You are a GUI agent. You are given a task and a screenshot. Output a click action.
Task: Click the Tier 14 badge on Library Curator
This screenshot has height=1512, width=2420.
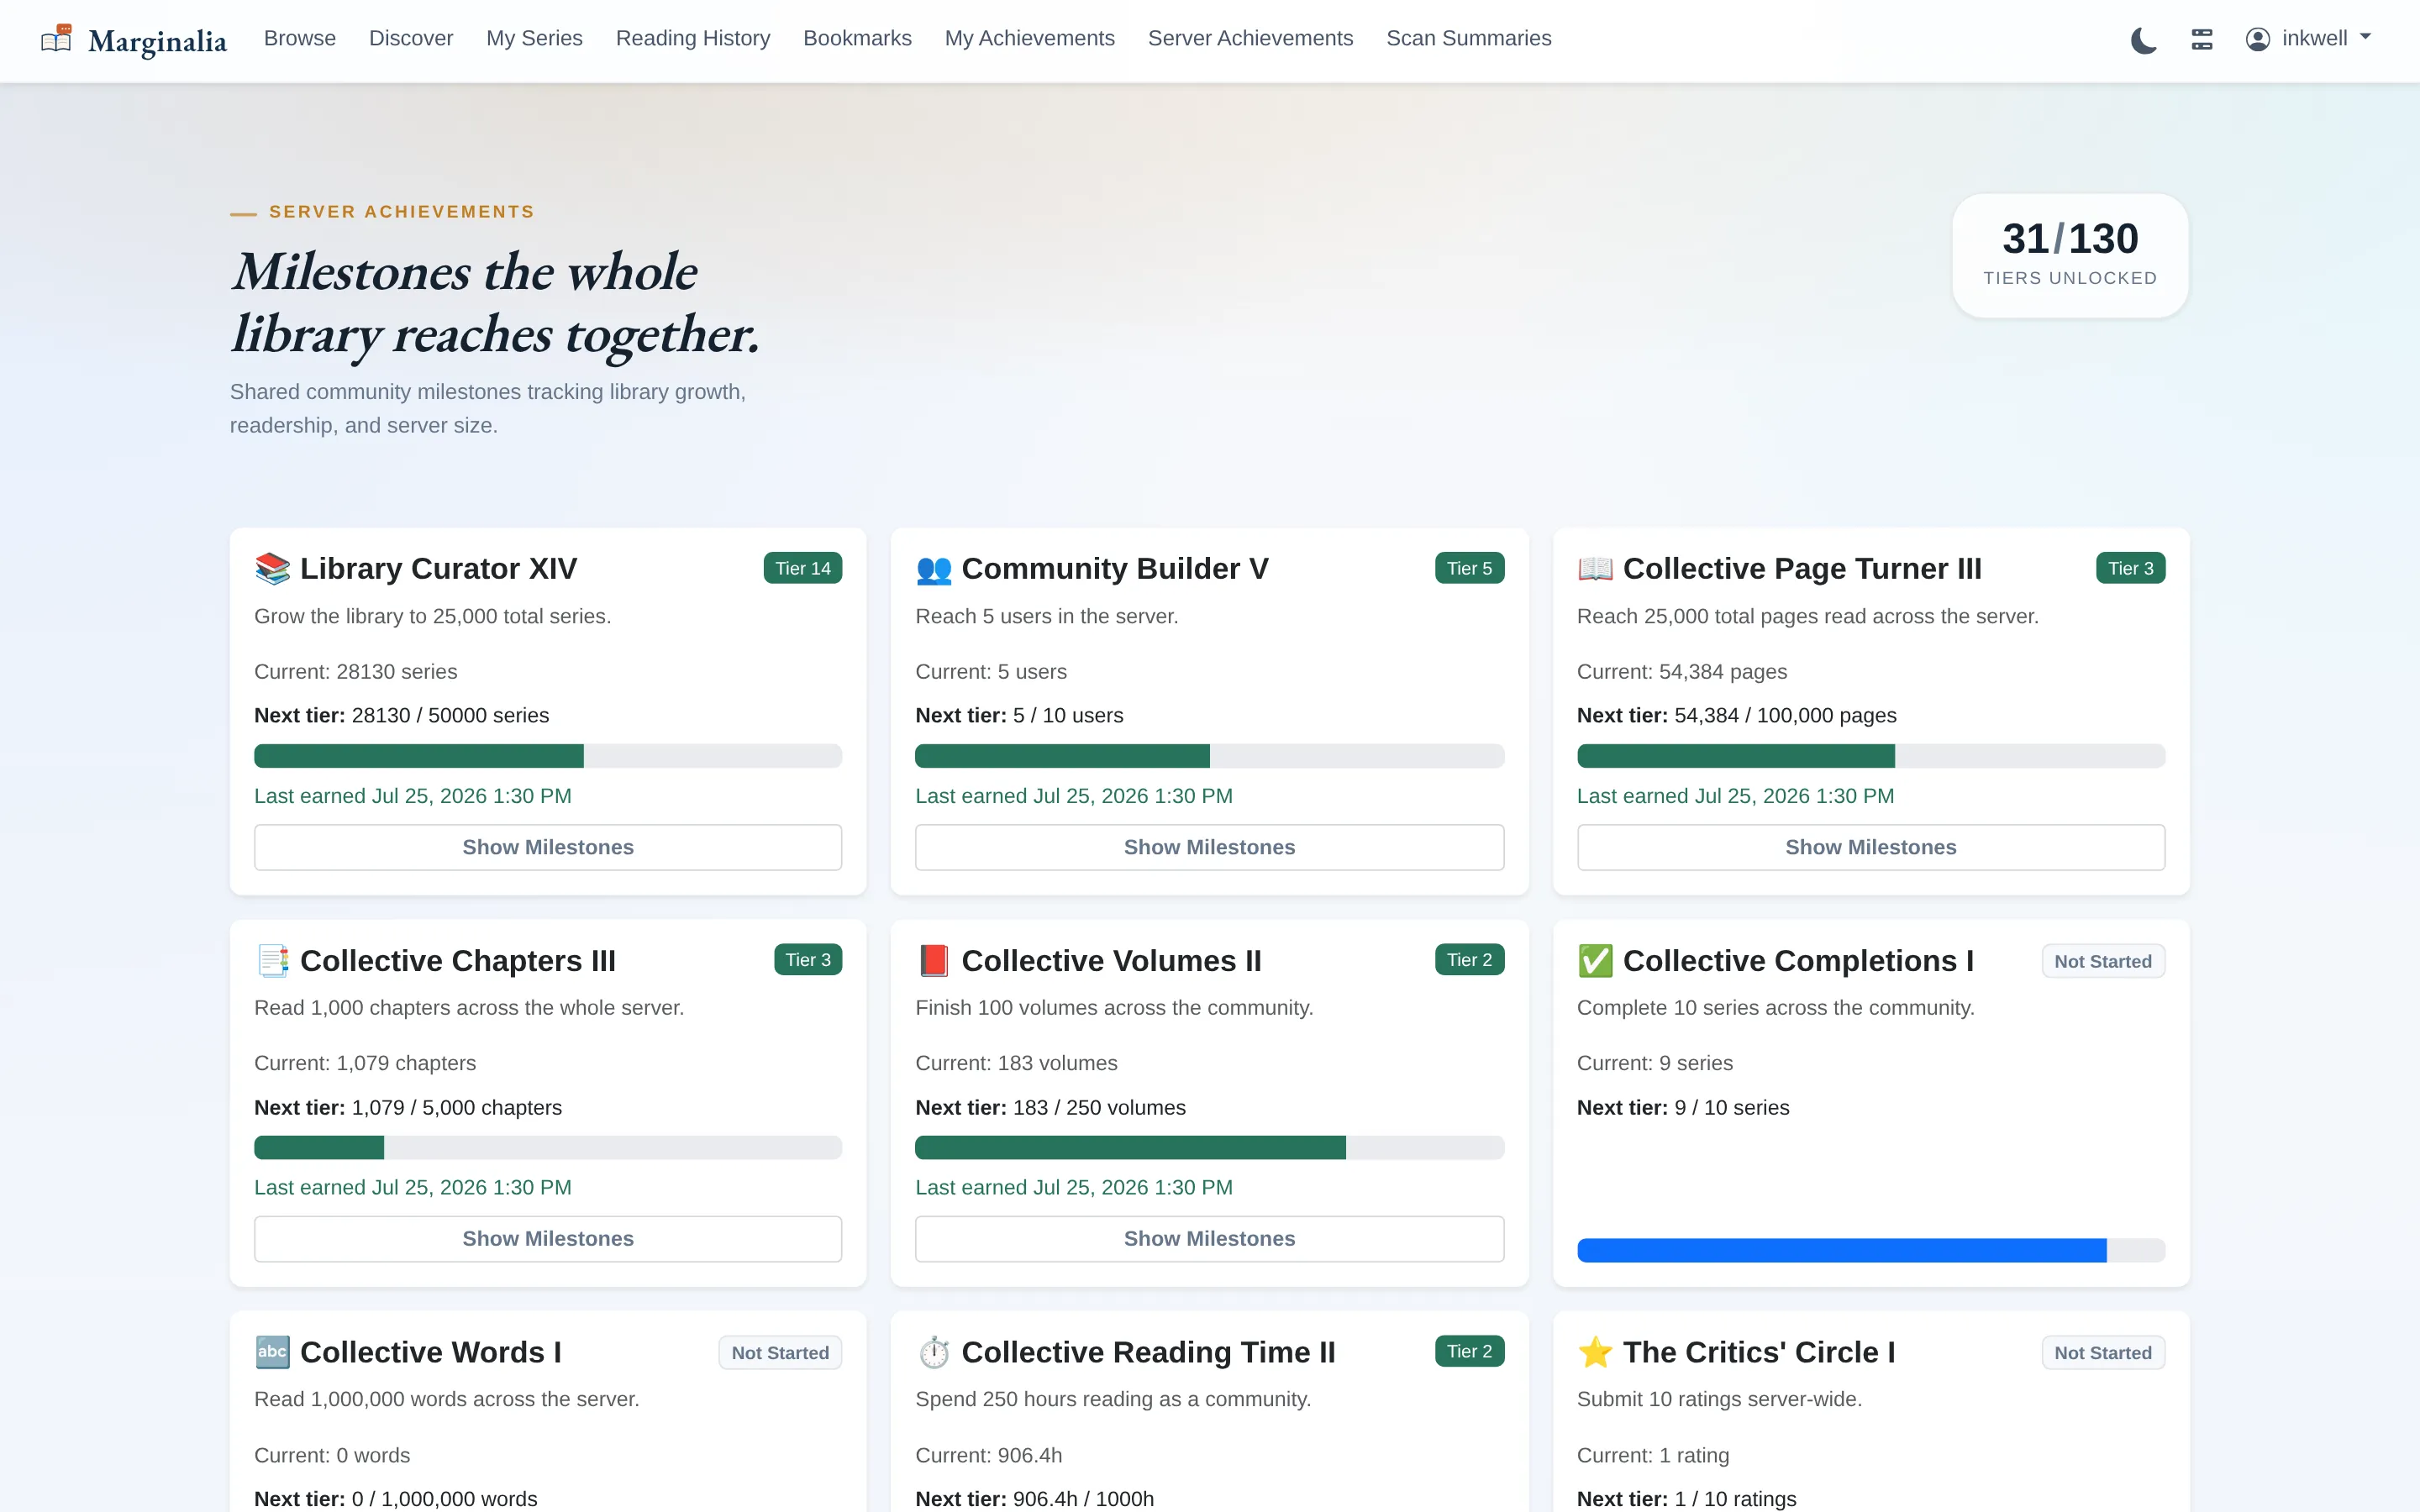pyautogui.click(x=802, y=568)
